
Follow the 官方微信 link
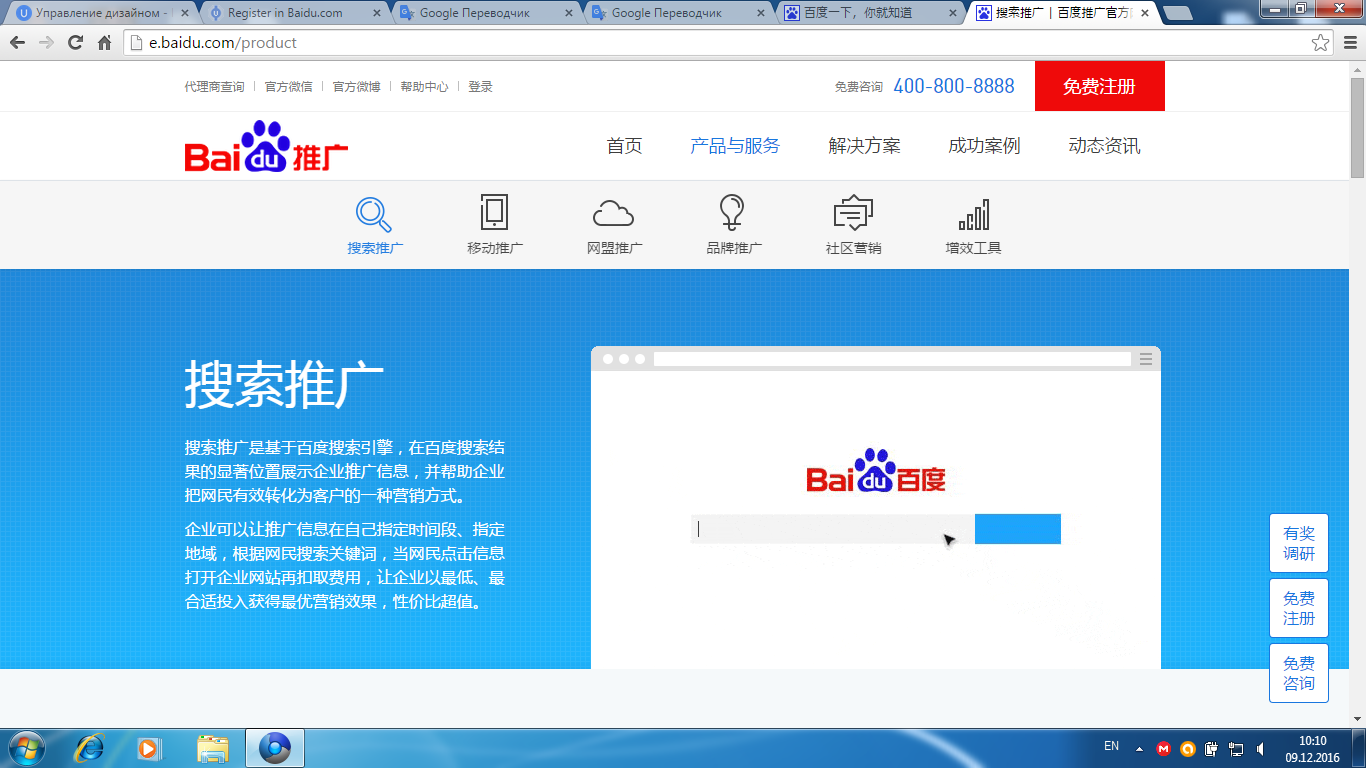tap(288, 87)
